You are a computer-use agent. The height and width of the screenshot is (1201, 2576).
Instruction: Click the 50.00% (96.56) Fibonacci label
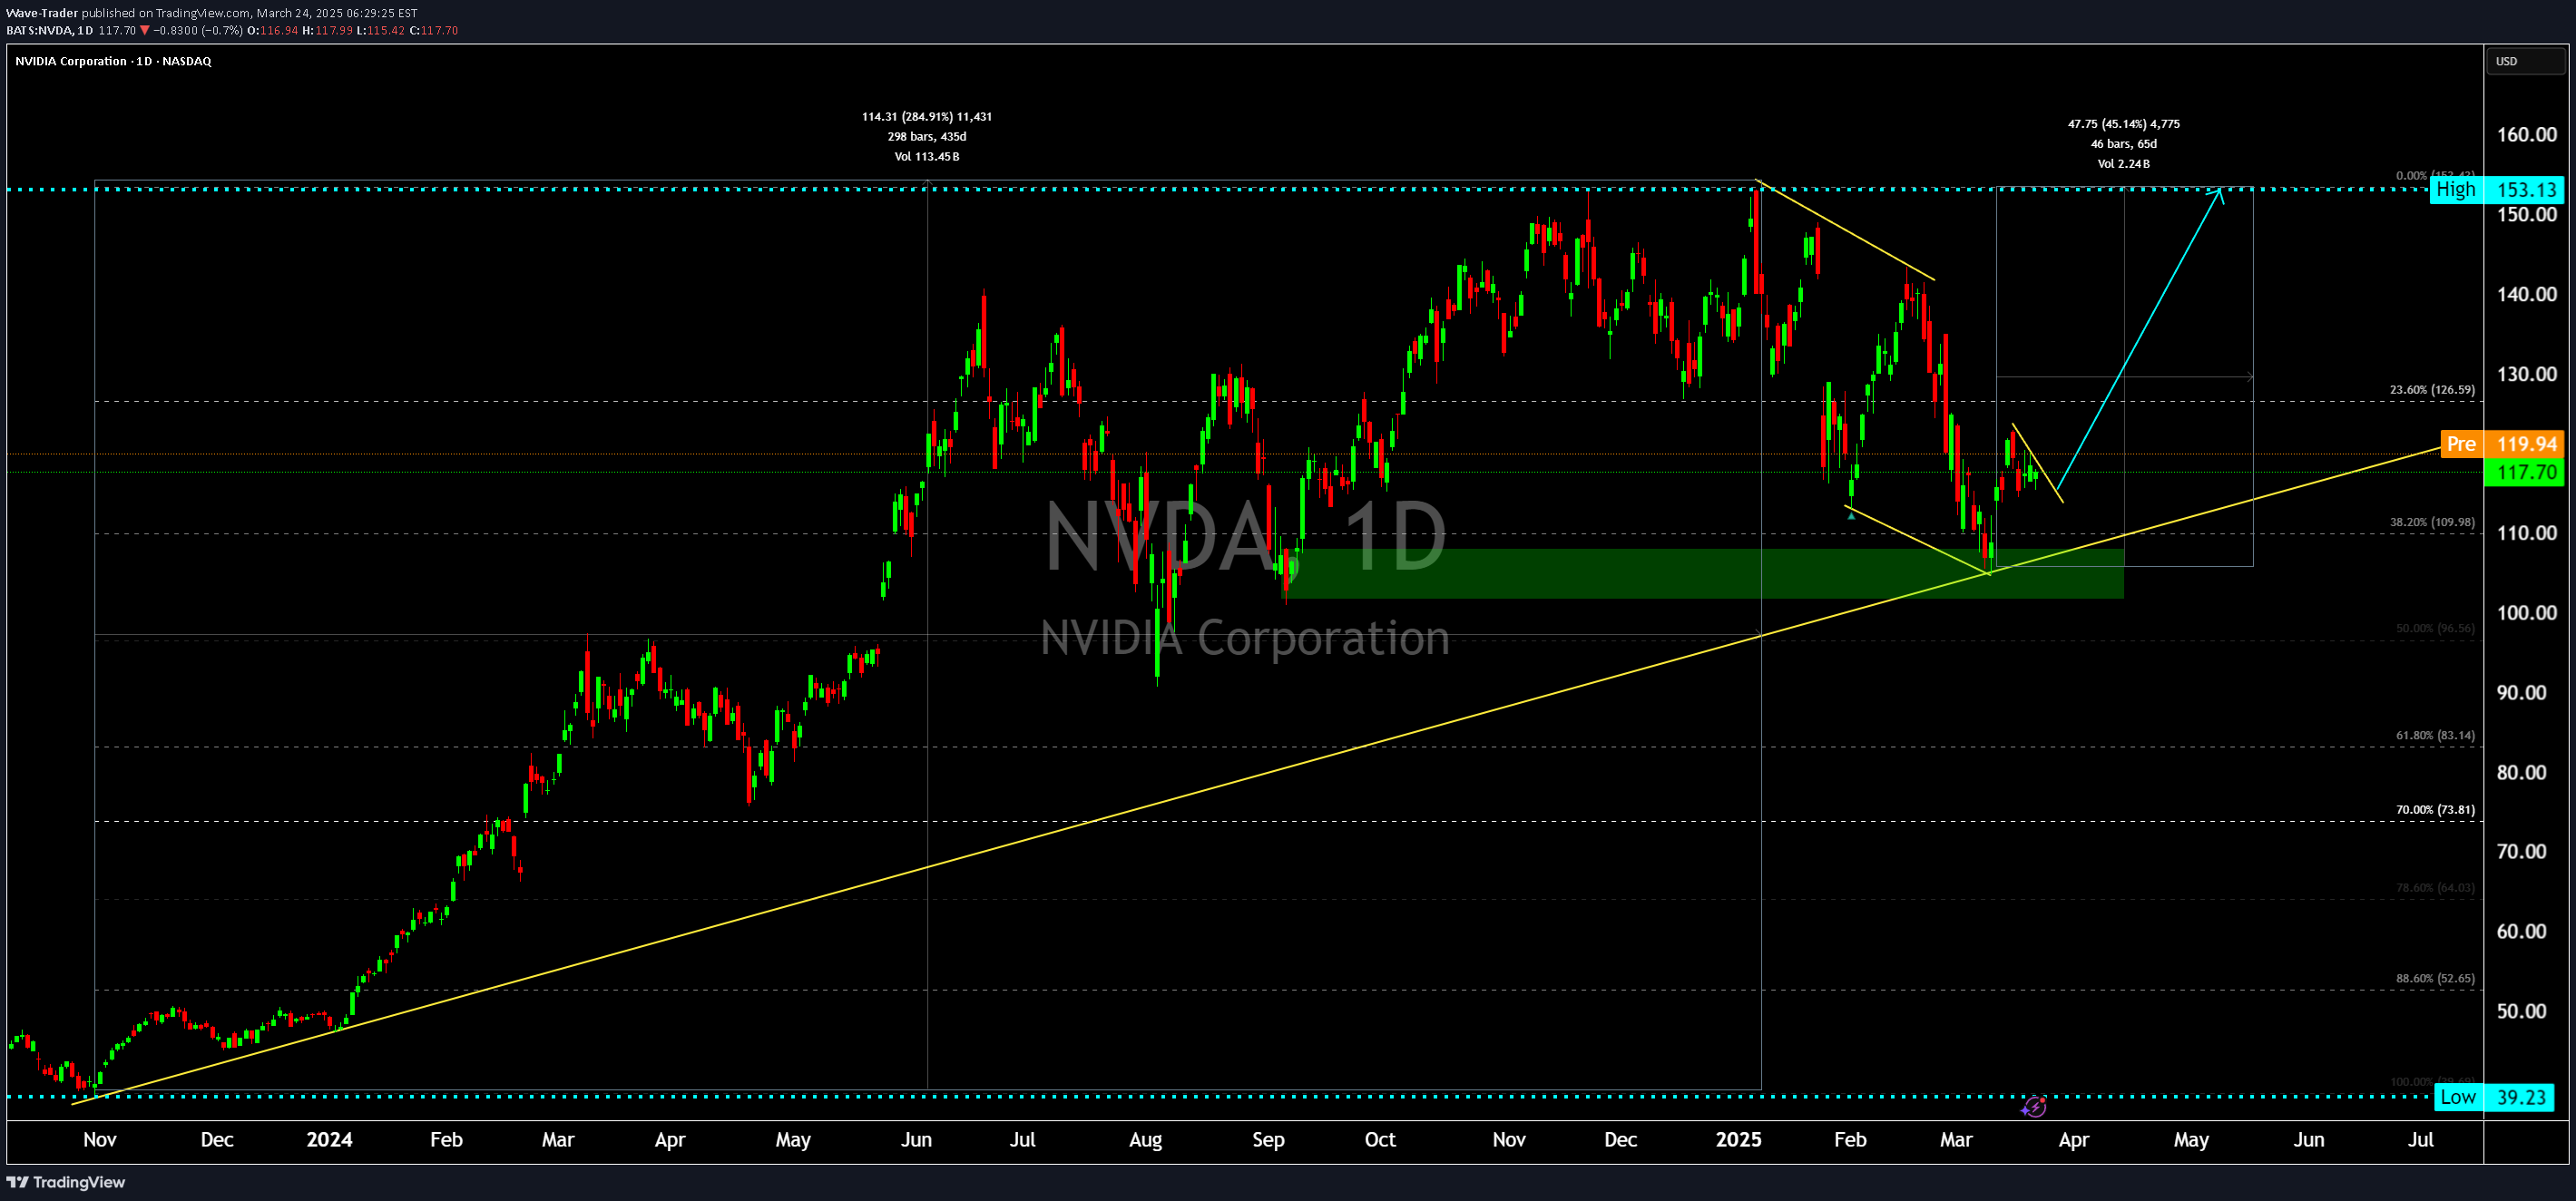coord(2435,629)
